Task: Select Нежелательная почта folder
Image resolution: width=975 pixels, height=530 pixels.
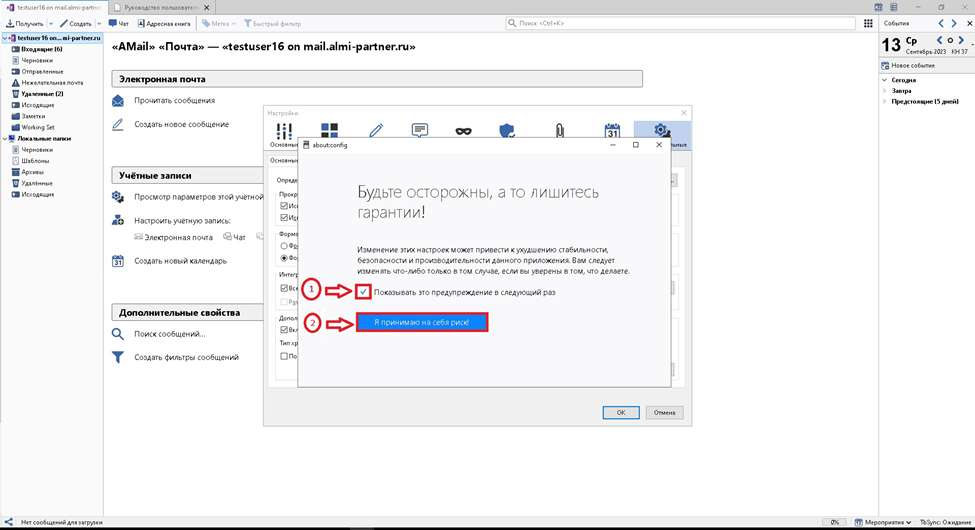Action: (x=52, y=83)
